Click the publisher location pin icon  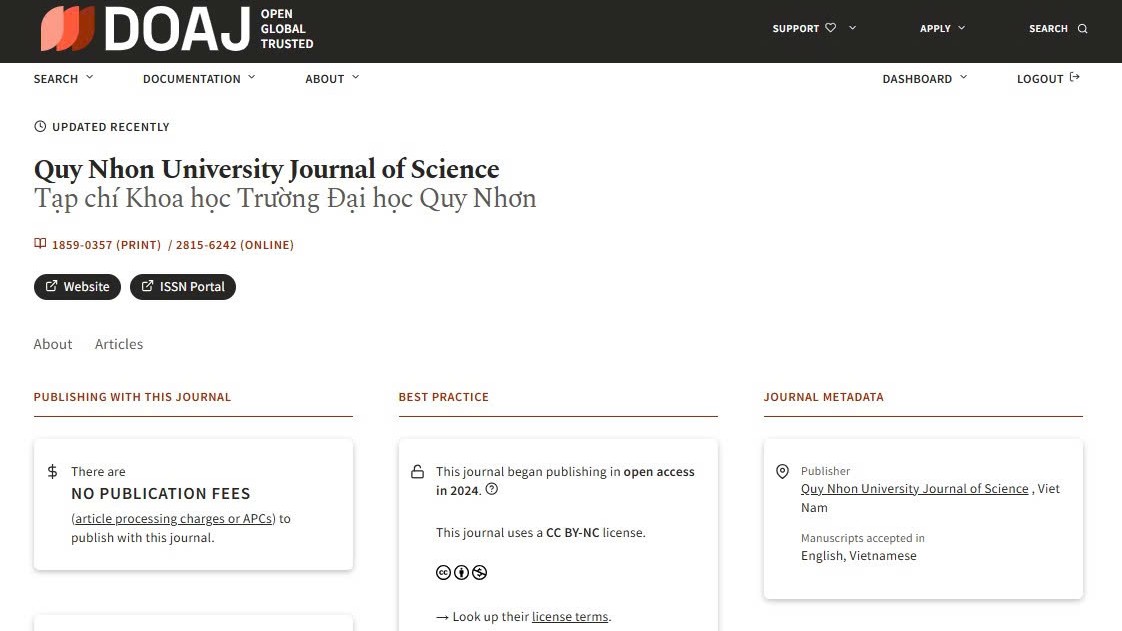tap(782, 472)
